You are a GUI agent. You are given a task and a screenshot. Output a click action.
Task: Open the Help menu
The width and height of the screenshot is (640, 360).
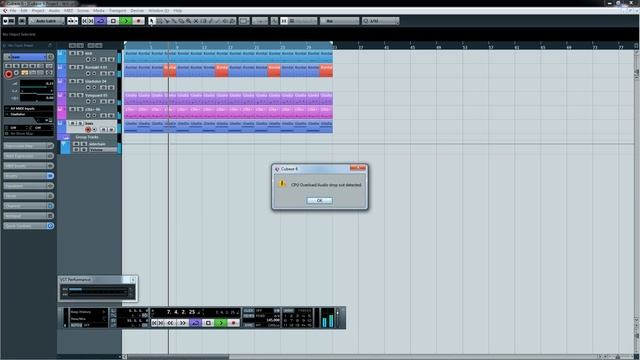click(178, 11)
